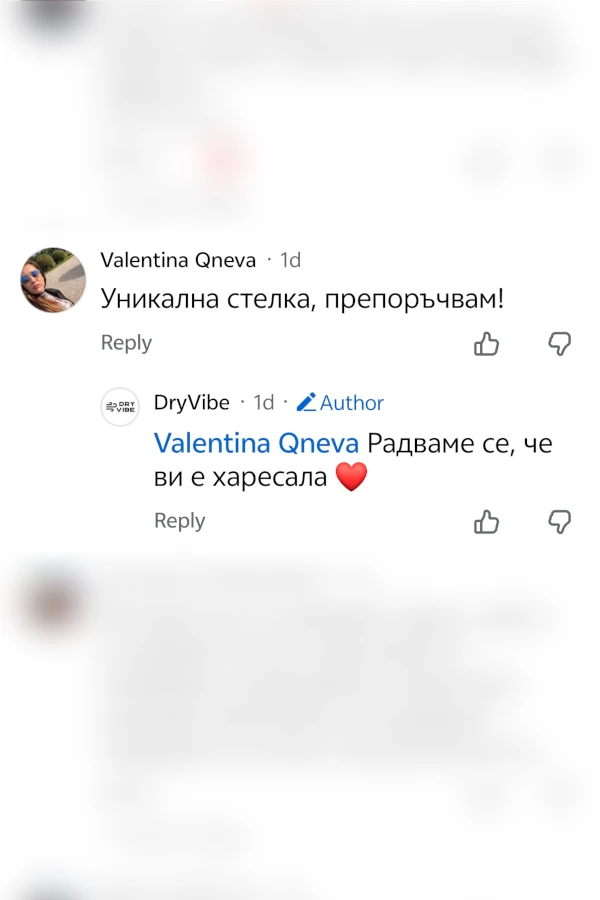Open the DryVibe channel name
Image resolution: width=600 pixels, height=900 pixels.
(191, 403)
